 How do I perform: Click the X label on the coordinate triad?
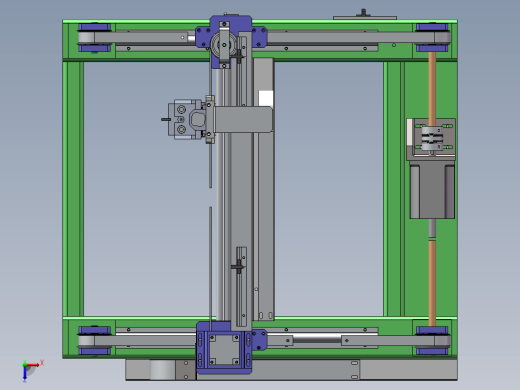coord(42,362)
